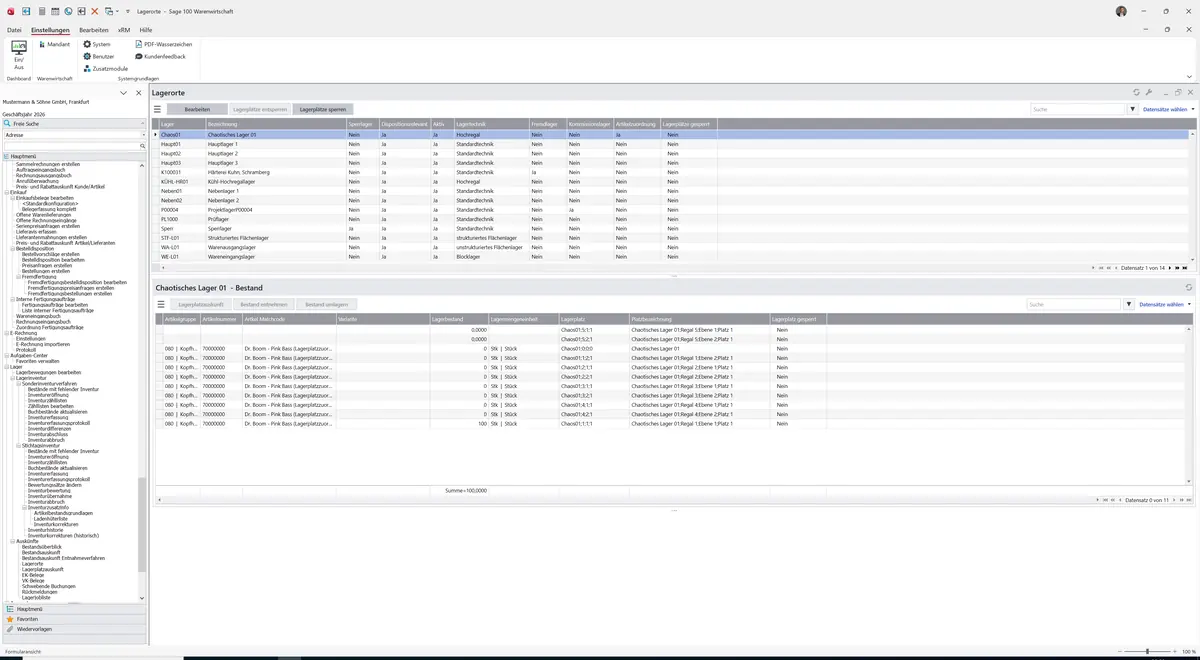This screenshot has height=660, width=1200.
Task: Click the calculator icon in quick access toolbar
Action: click(41, 11)
